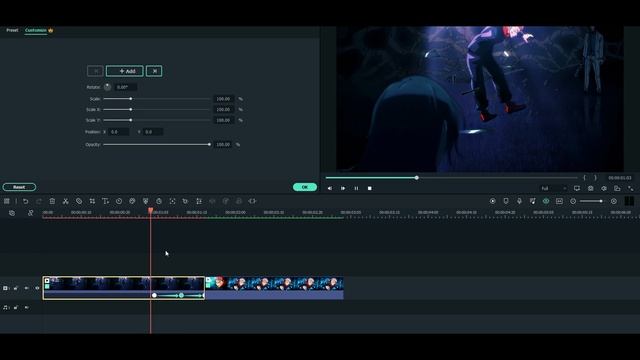Click the Scale Y percentage field
Screen dimensions: 640x360
[x=223, y=120]
